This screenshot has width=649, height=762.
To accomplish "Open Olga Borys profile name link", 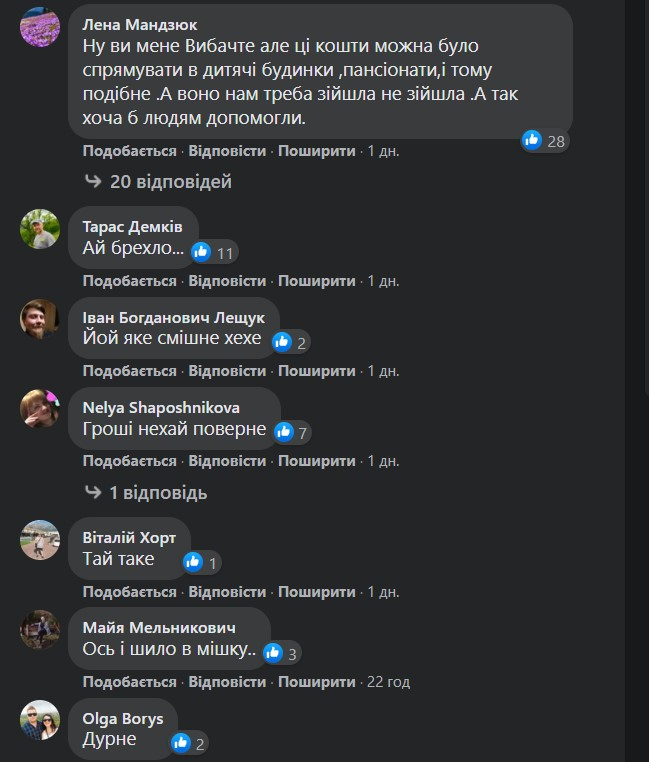I will 123,718.
